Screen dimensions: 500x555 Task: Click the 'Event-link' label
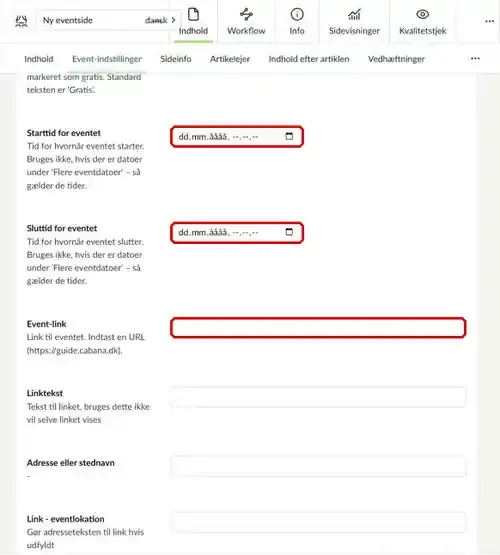pos(46,324)
